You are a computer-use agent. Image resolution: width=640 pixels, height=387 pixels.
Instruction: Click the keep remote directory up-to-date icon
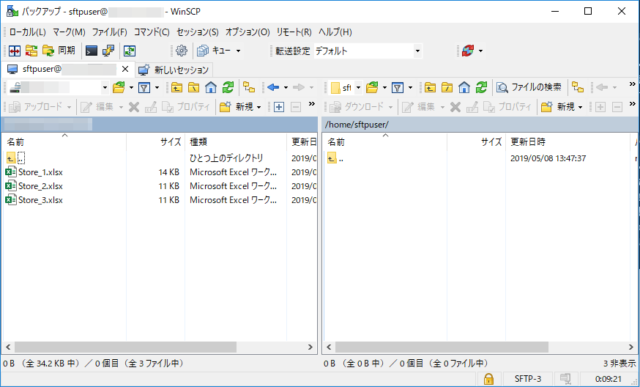[x=130, y=51]
